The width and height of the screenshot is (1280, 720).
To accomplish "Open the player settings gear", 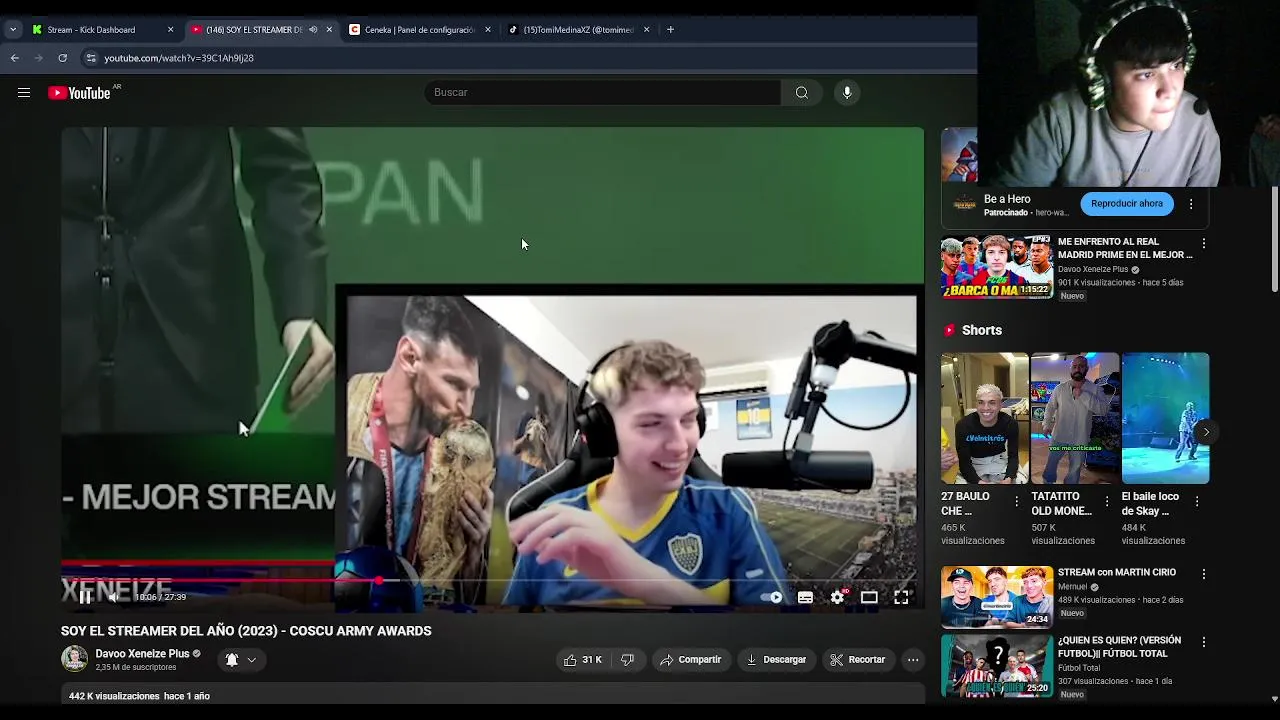I will pyautogui.click(x=838, y=597).
